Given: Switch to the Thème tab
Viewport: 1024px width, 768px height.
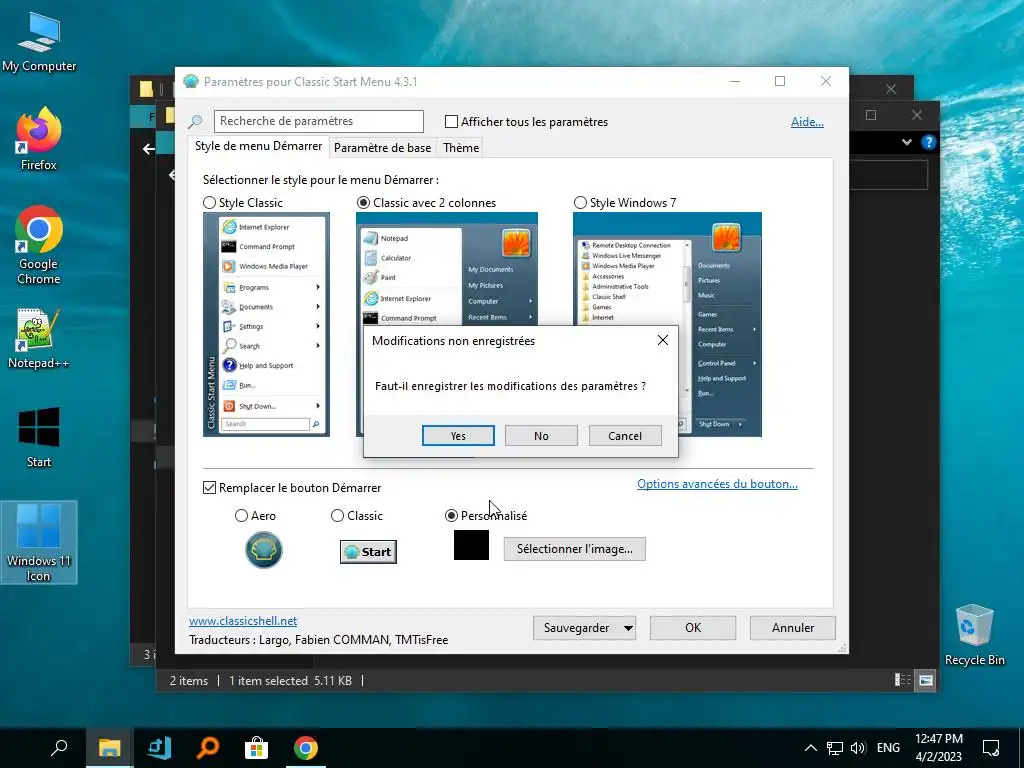Looking at the screenshot, I should pos(461,148).
